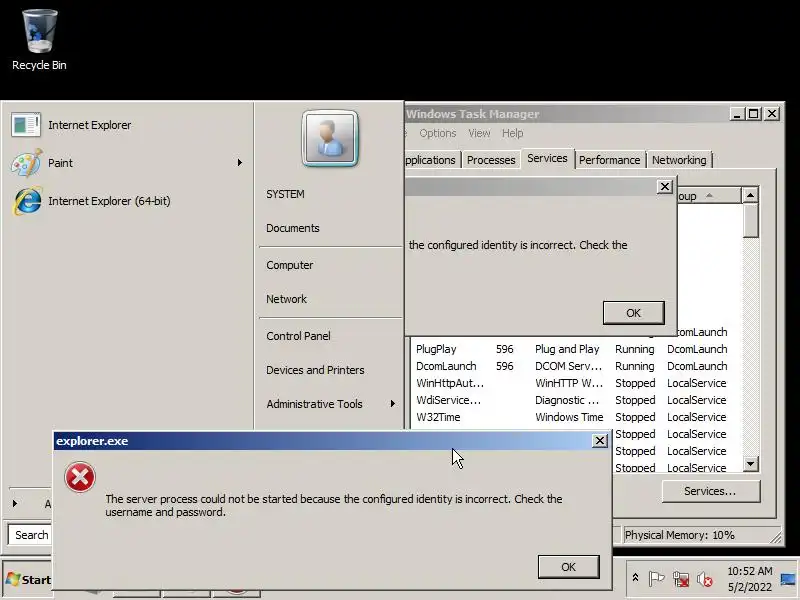This screenshot has height=600, width=800.
Task: Click the Plug and Play description cell
Action: [x=567, y=349]
